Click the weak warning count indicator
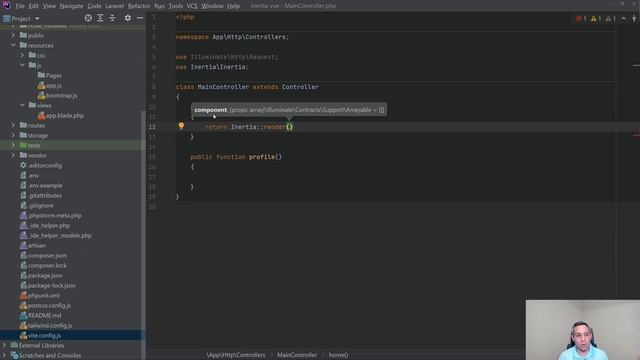This screenshot has height=360, width=640. [x=611, y=18]
